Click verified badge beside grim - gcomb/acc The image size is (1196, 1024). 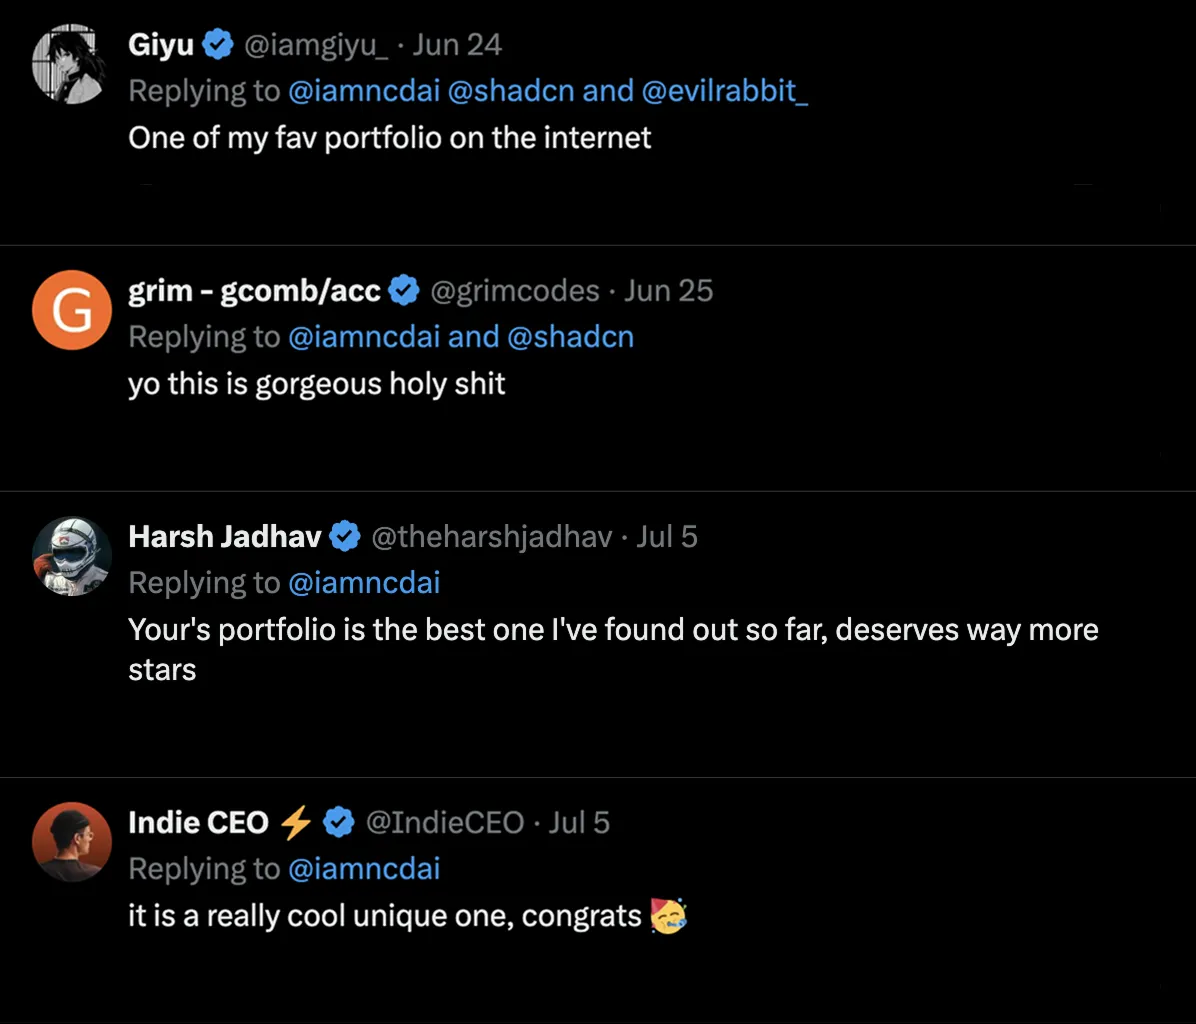(404, 291)
